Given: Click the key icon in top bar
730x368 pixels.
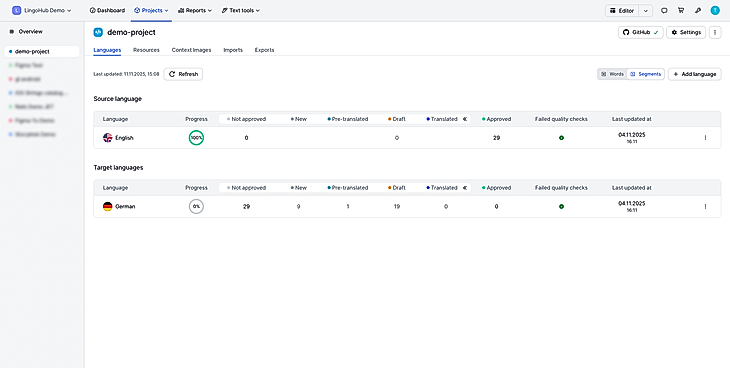Looking at the screenshot, I should point(697,10).
